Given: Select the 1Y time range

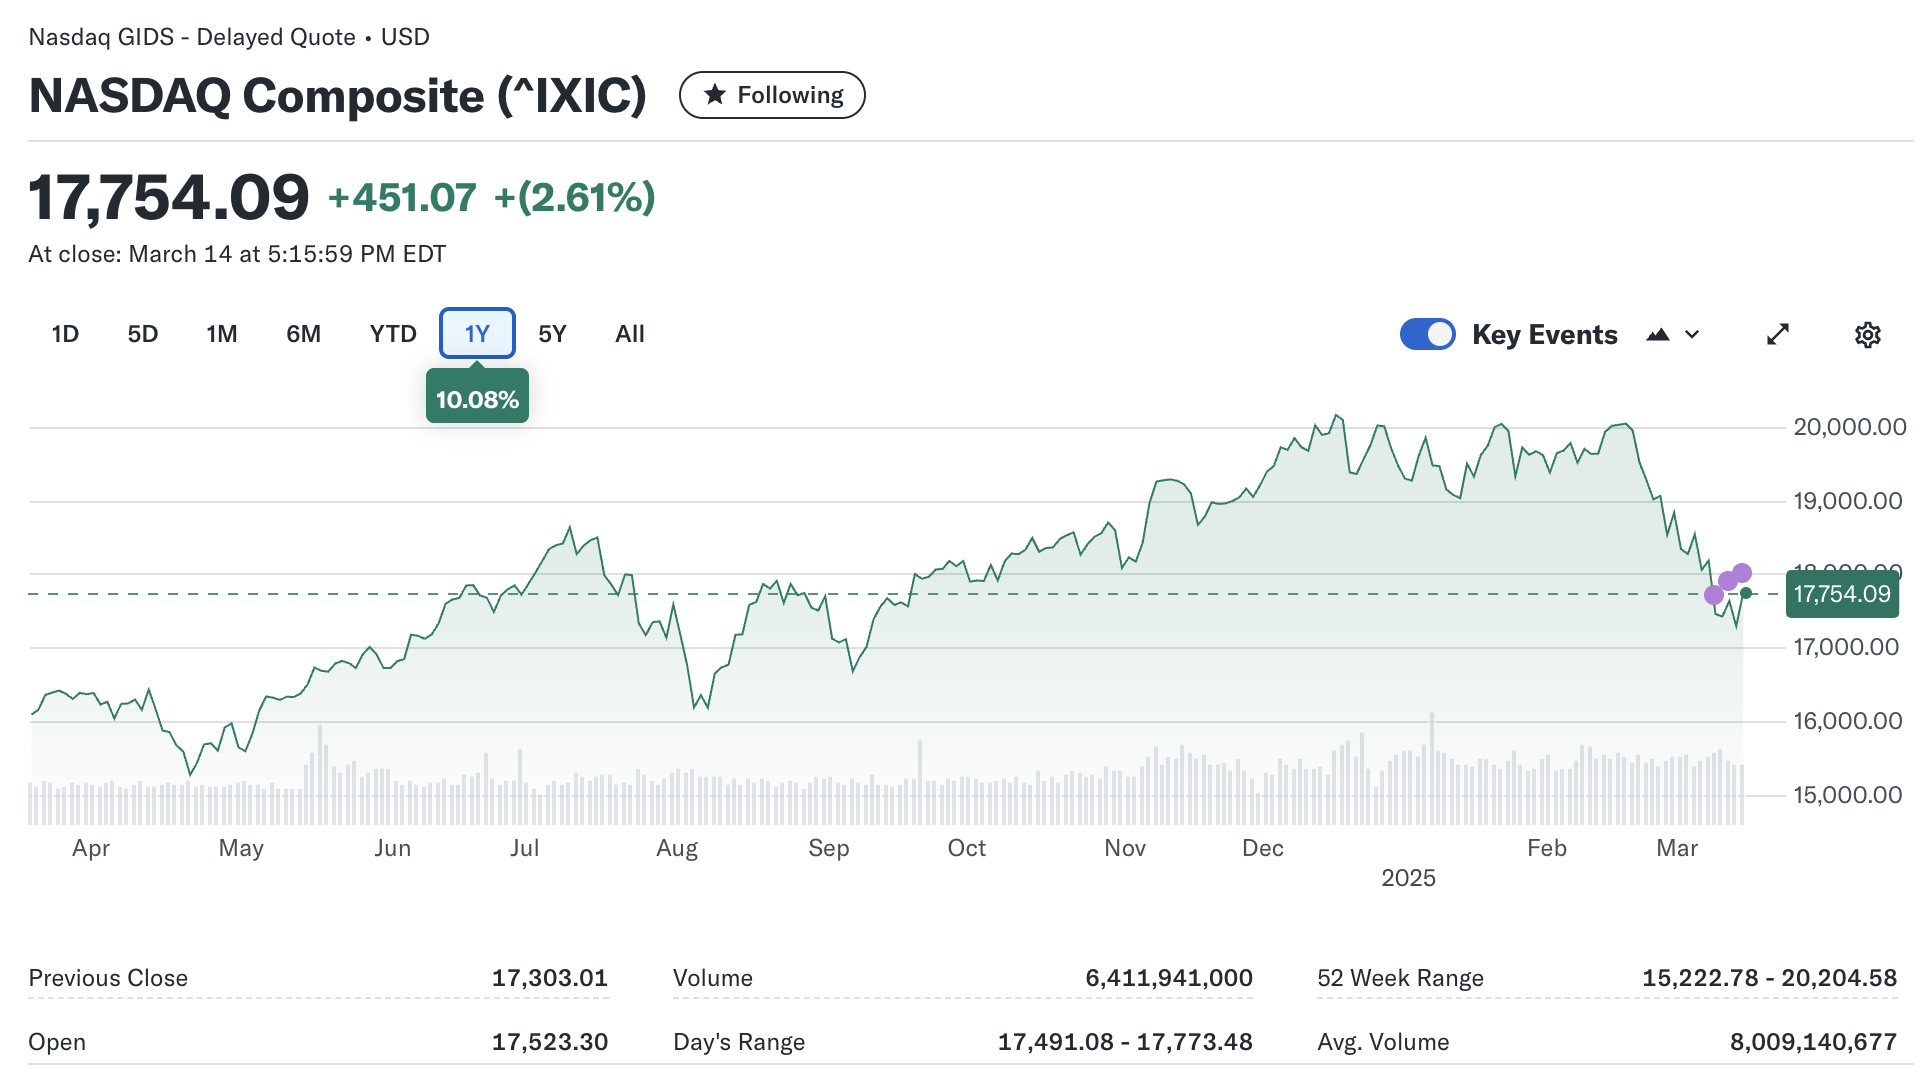Looking at the screenshot, I should 477,333.
